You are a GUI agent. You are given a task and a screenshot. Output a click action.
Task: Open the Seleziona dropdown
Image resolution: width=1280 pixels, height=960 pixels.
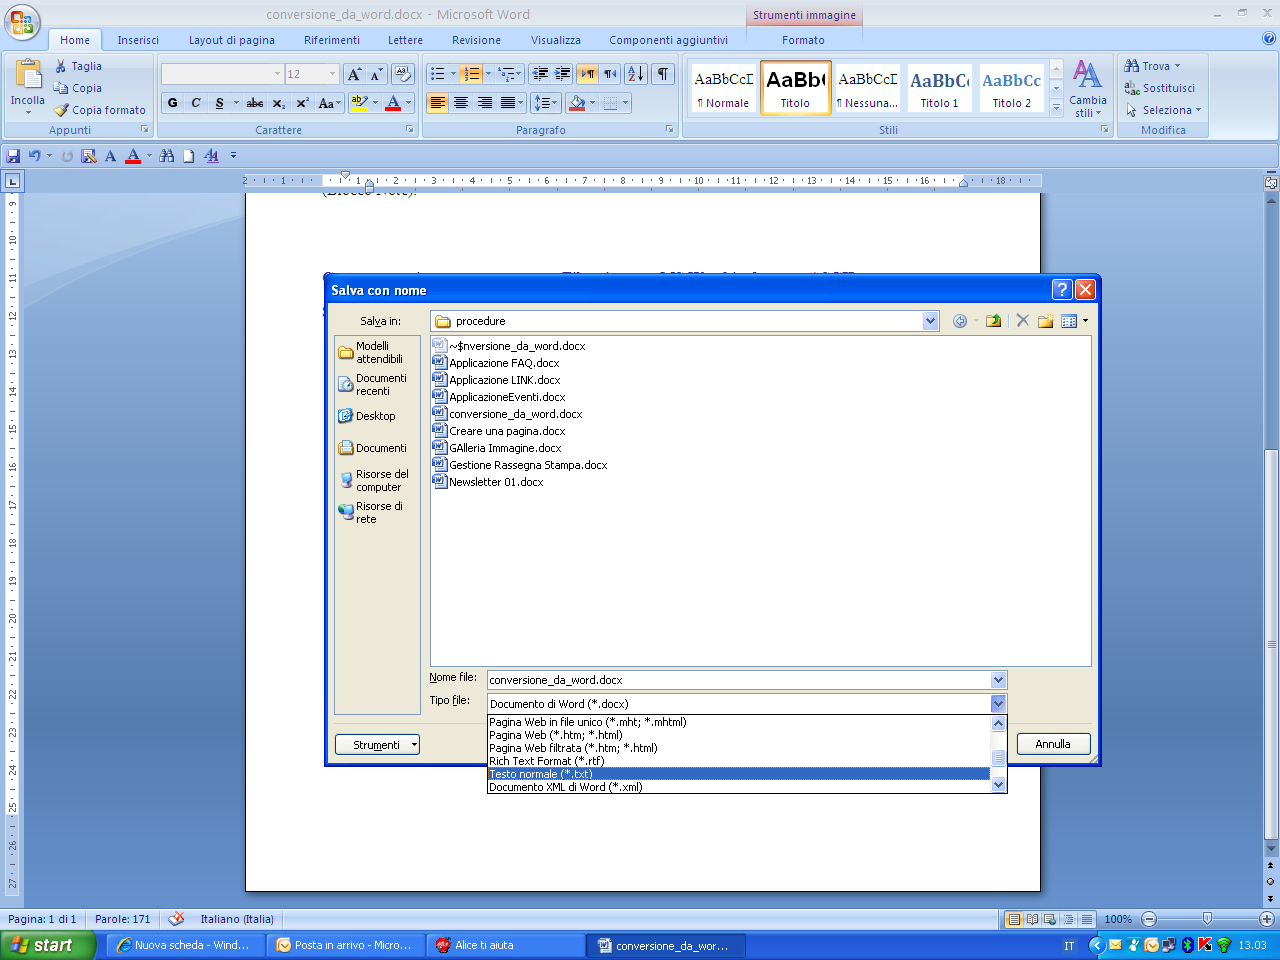click(x=1162, y=110)
